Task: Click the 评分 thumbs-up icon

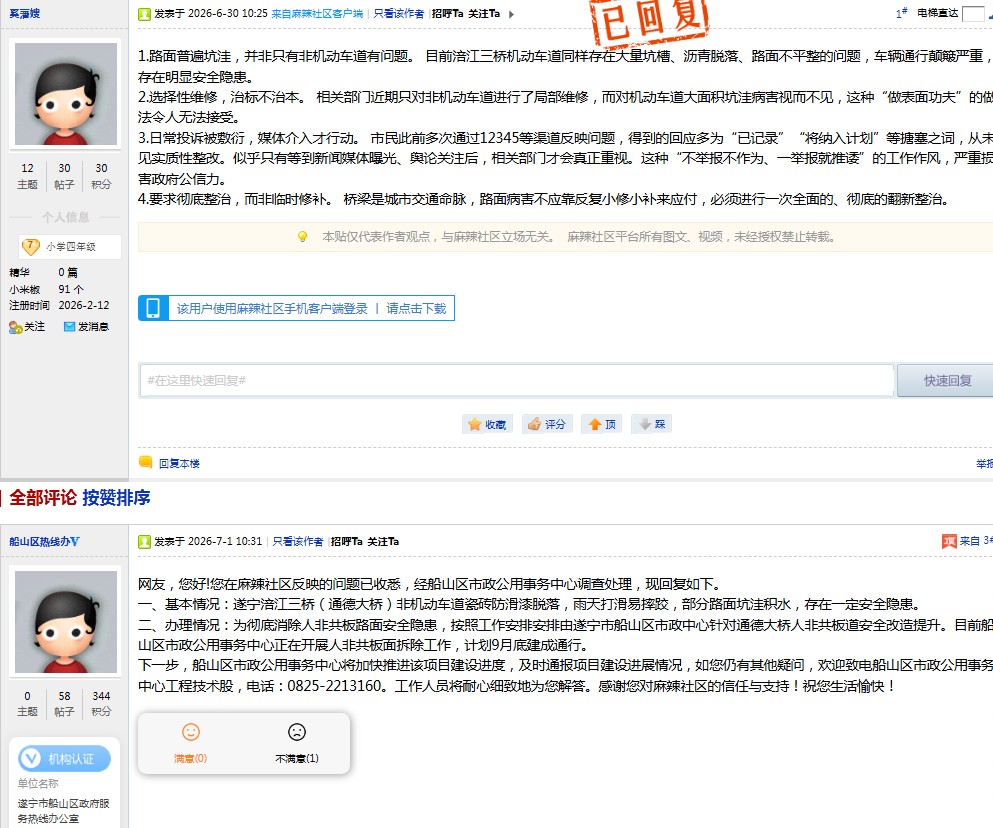Action: point(534,424)
